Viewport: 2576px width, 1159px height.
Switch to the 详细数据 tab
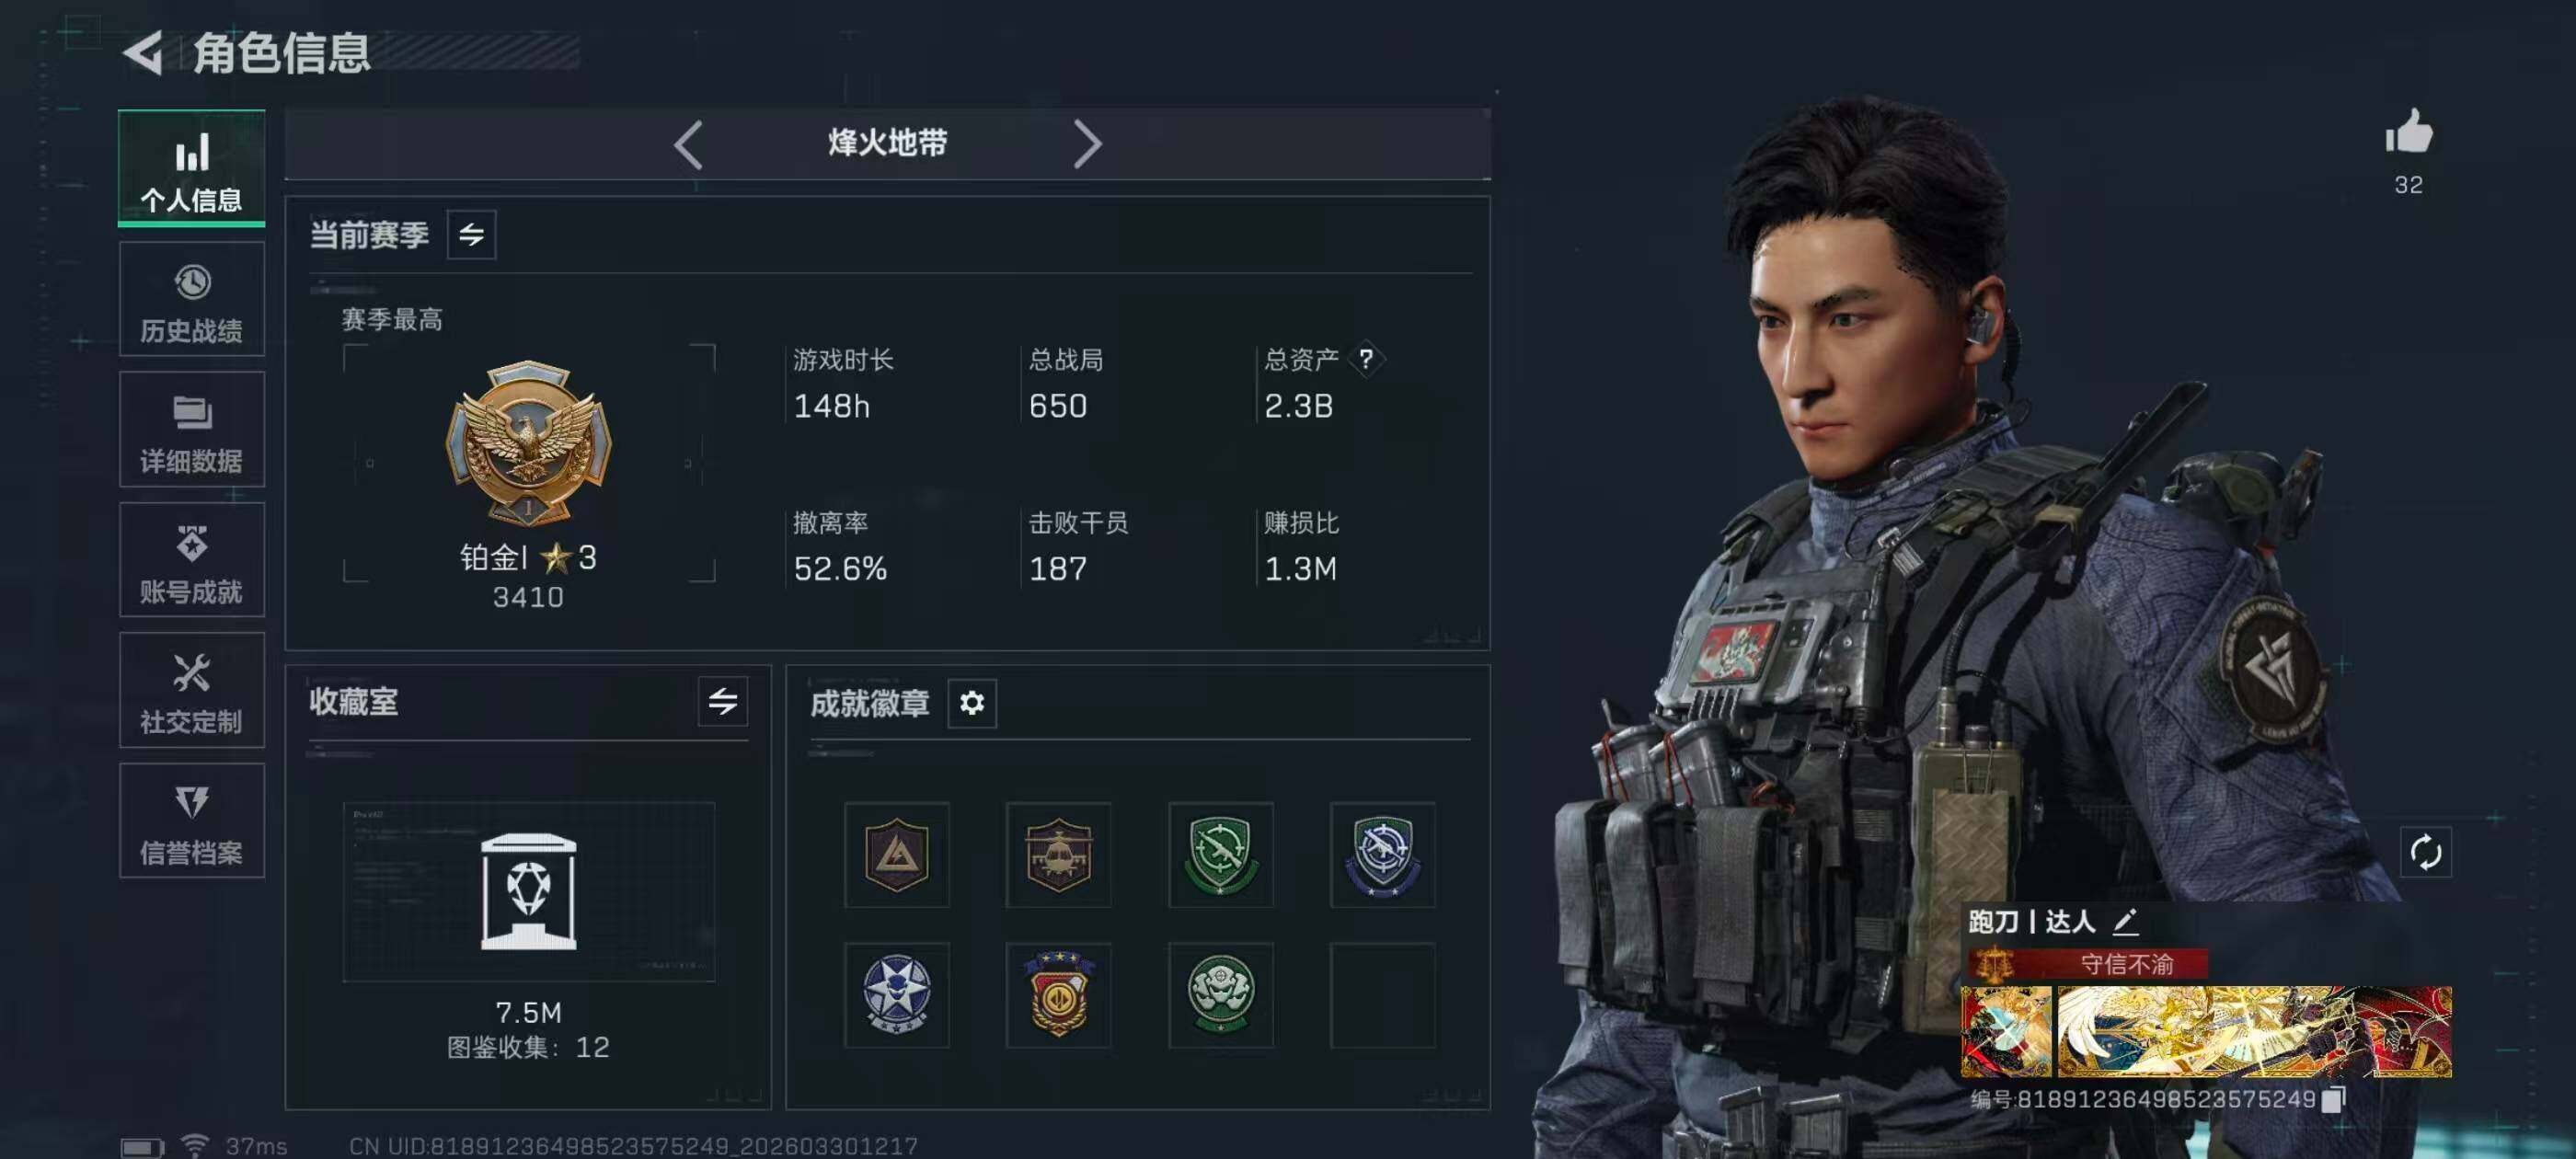coord(192,430)
